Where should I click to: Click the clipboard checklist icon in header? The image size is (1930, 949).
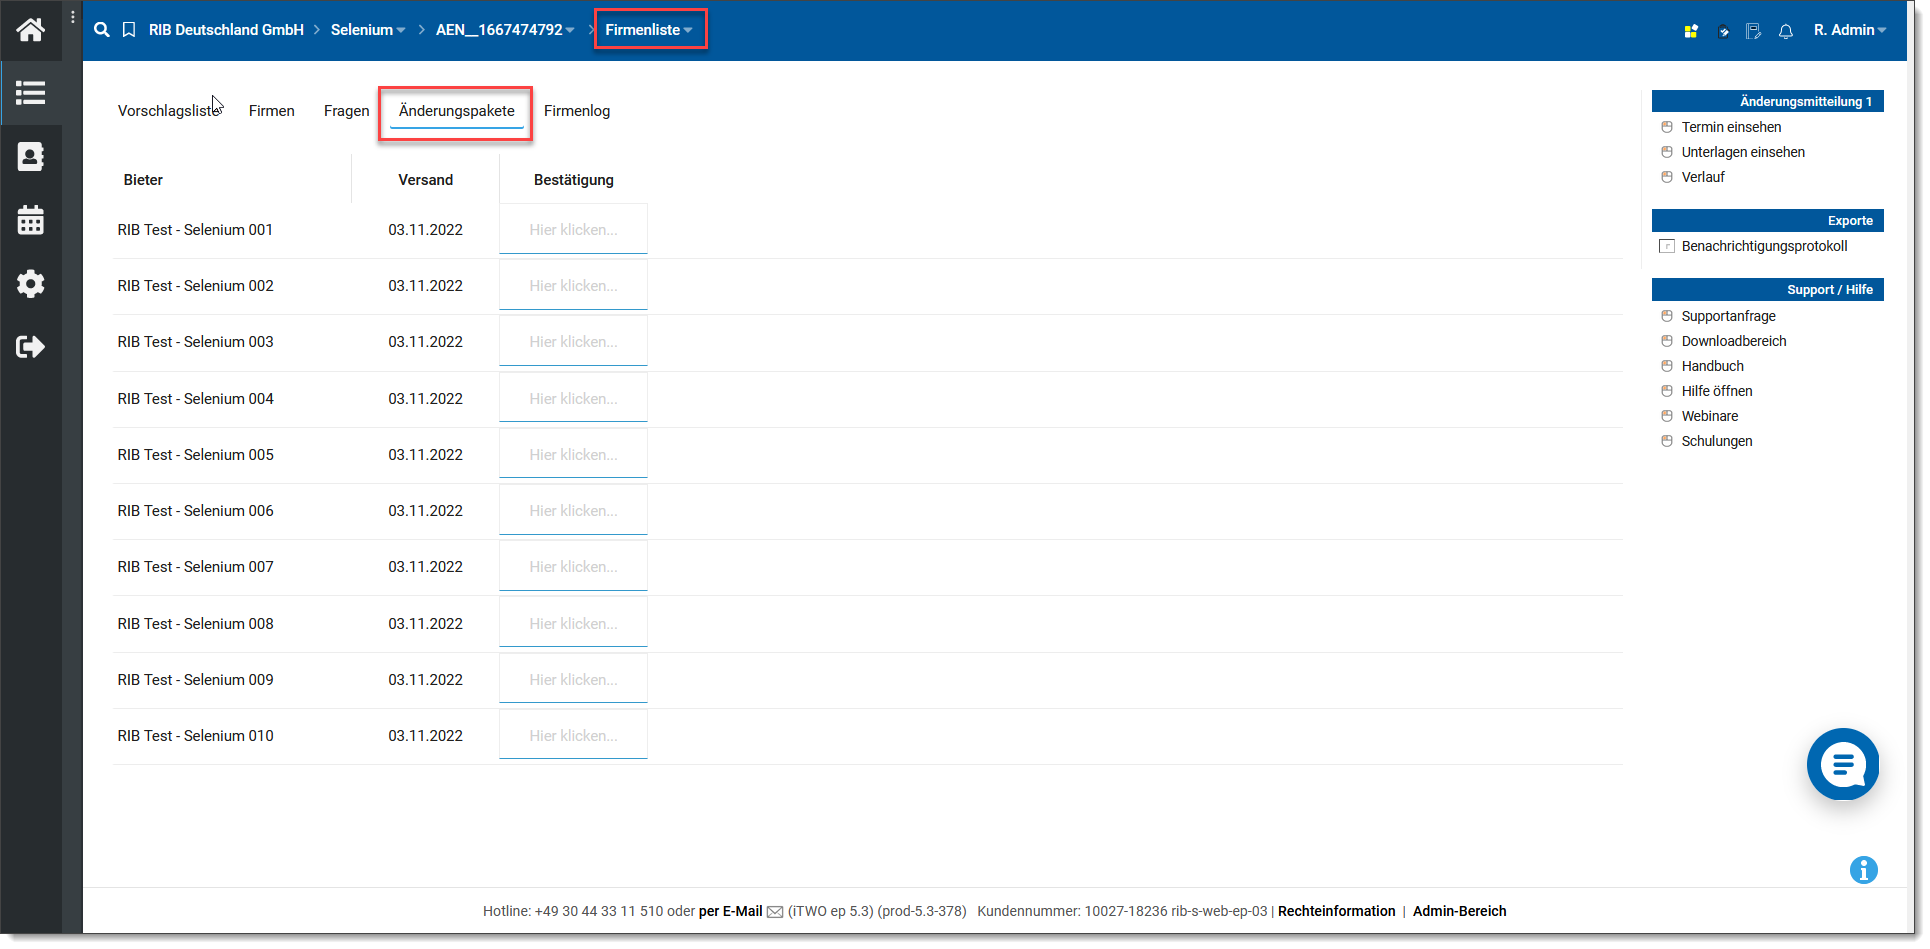coord(1753,31)
